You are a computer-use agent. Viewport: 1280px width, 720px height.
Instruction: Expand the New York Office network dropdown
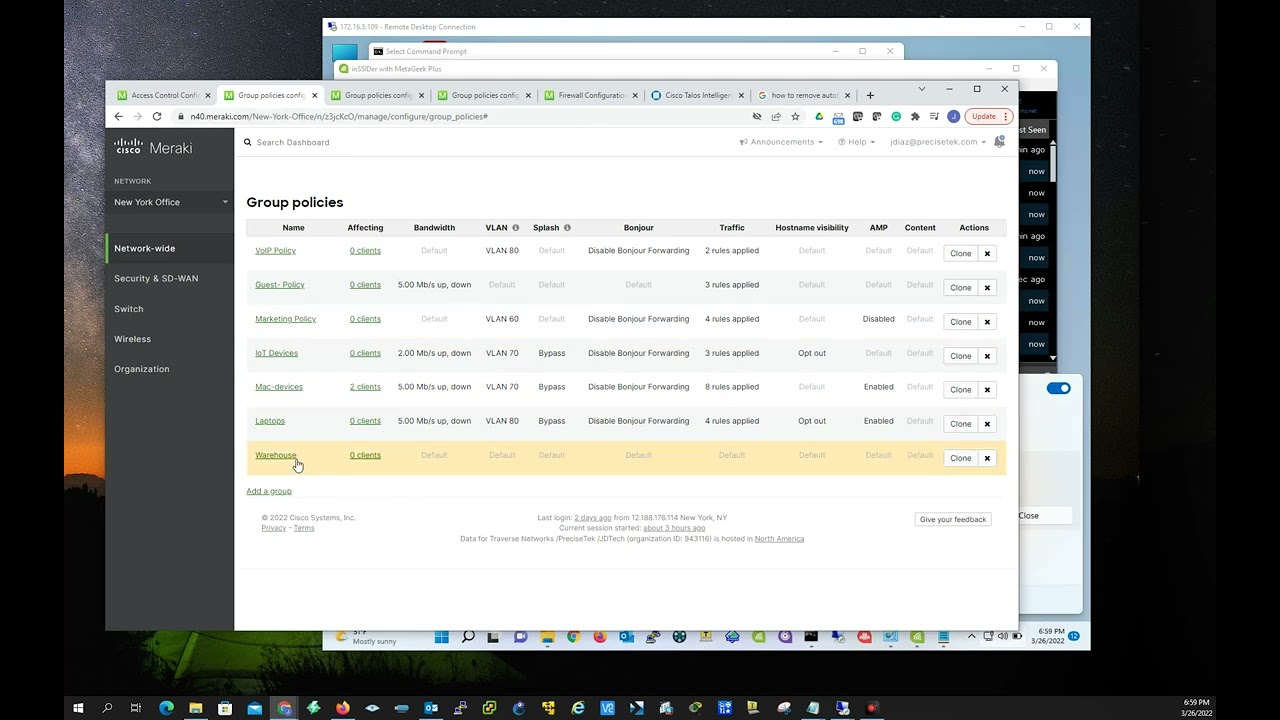(170, 202)
